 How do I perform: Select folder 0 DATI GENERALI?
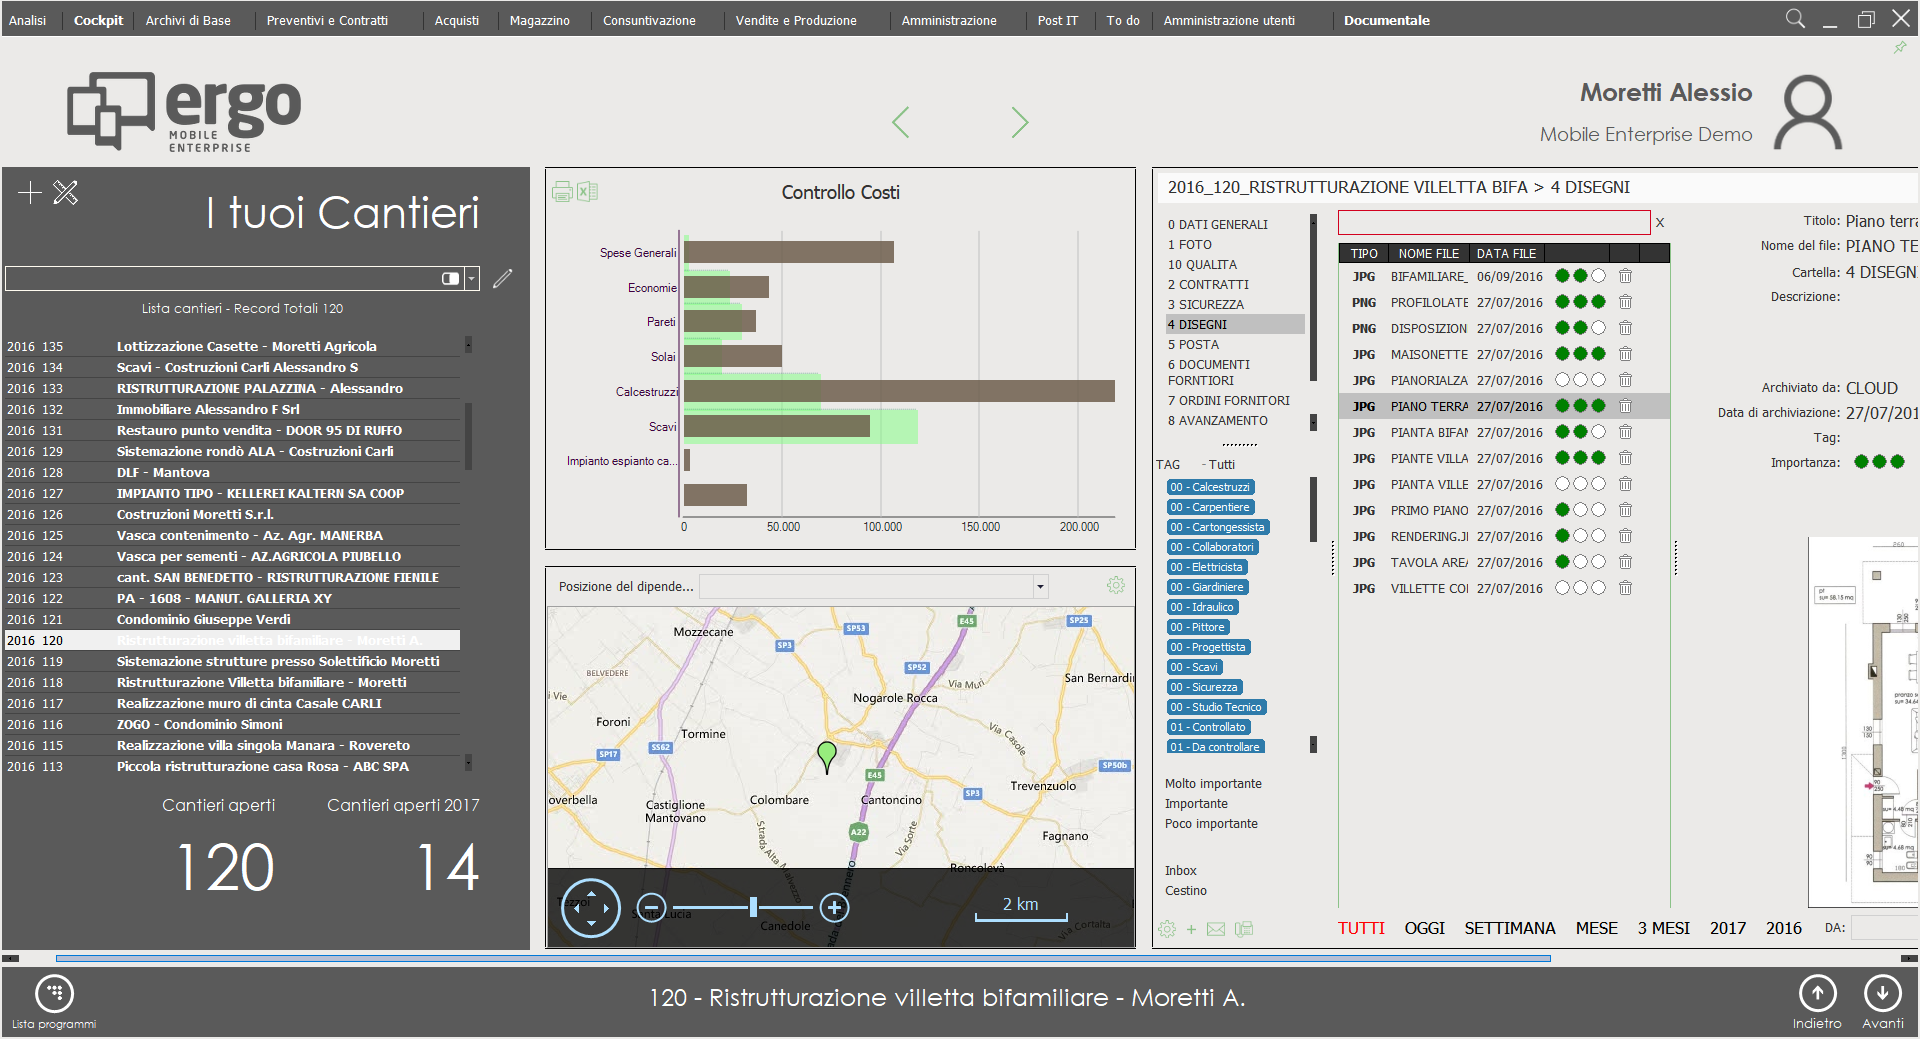click(x=1218, y=224)
